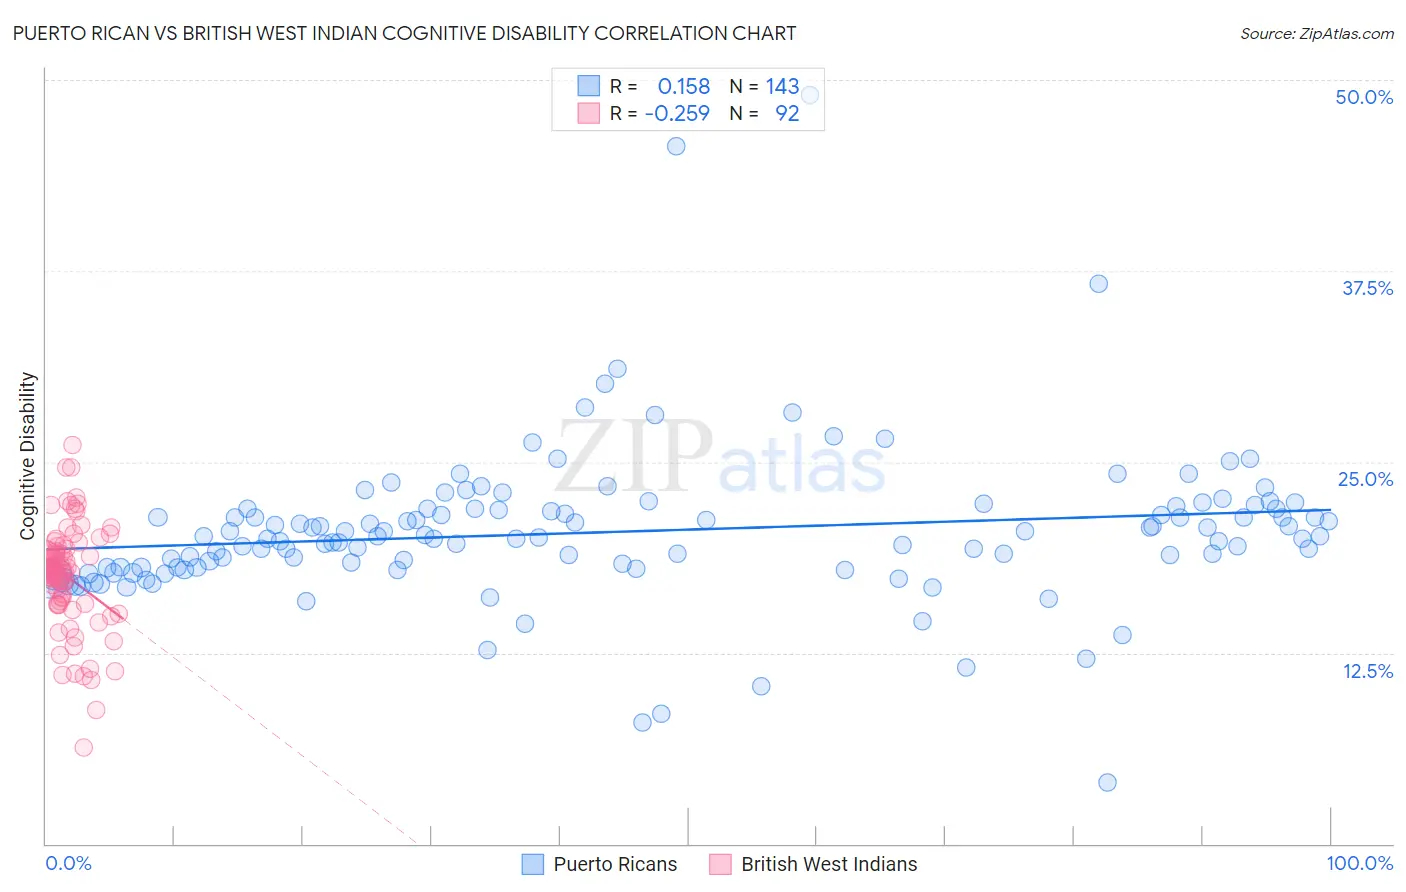The width and height of the screenshot is (1406, 892).
Task: Click the topmost pink data point
Action: pyautogui.click(x=72, y=445)
